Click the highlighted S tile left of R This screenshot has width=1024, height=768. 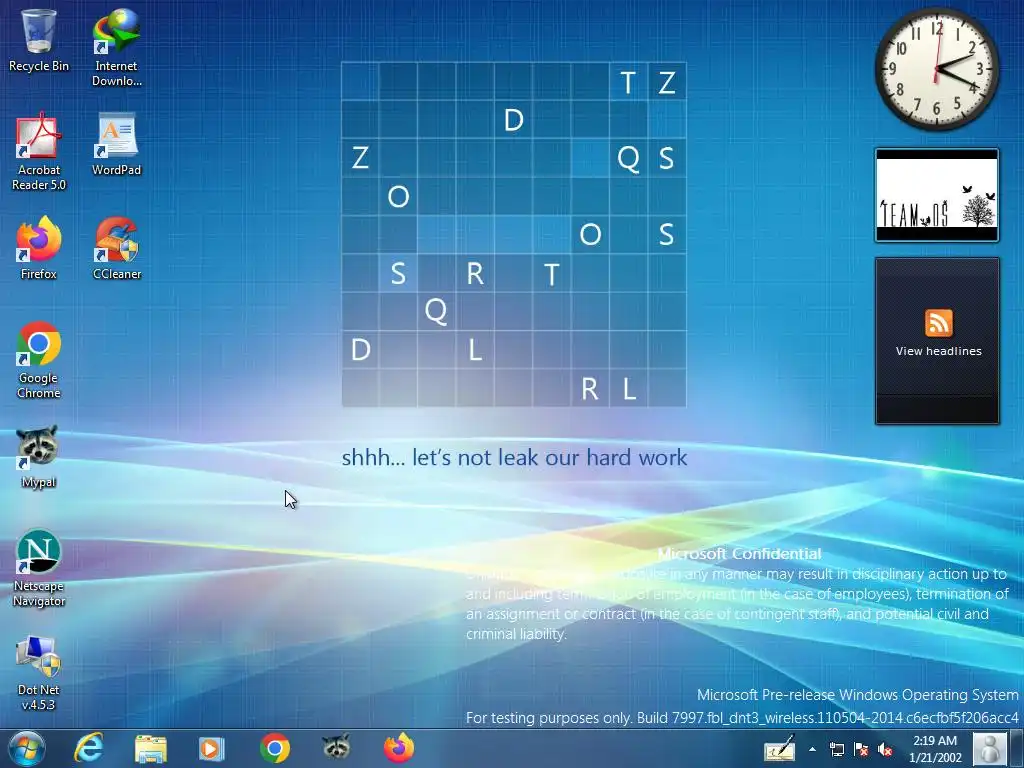(398, 273)
